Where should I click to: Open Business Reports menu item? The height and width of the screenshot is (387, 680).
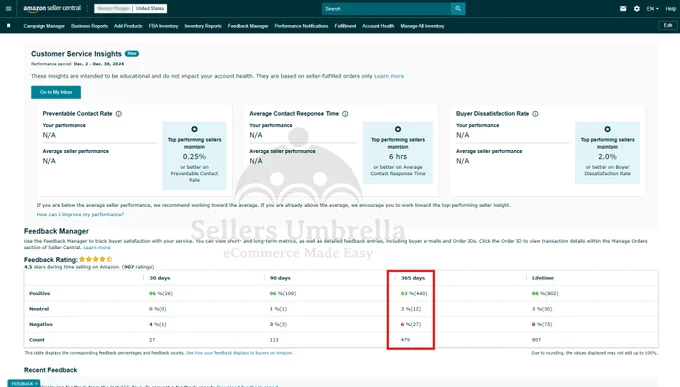click(89, 26)
